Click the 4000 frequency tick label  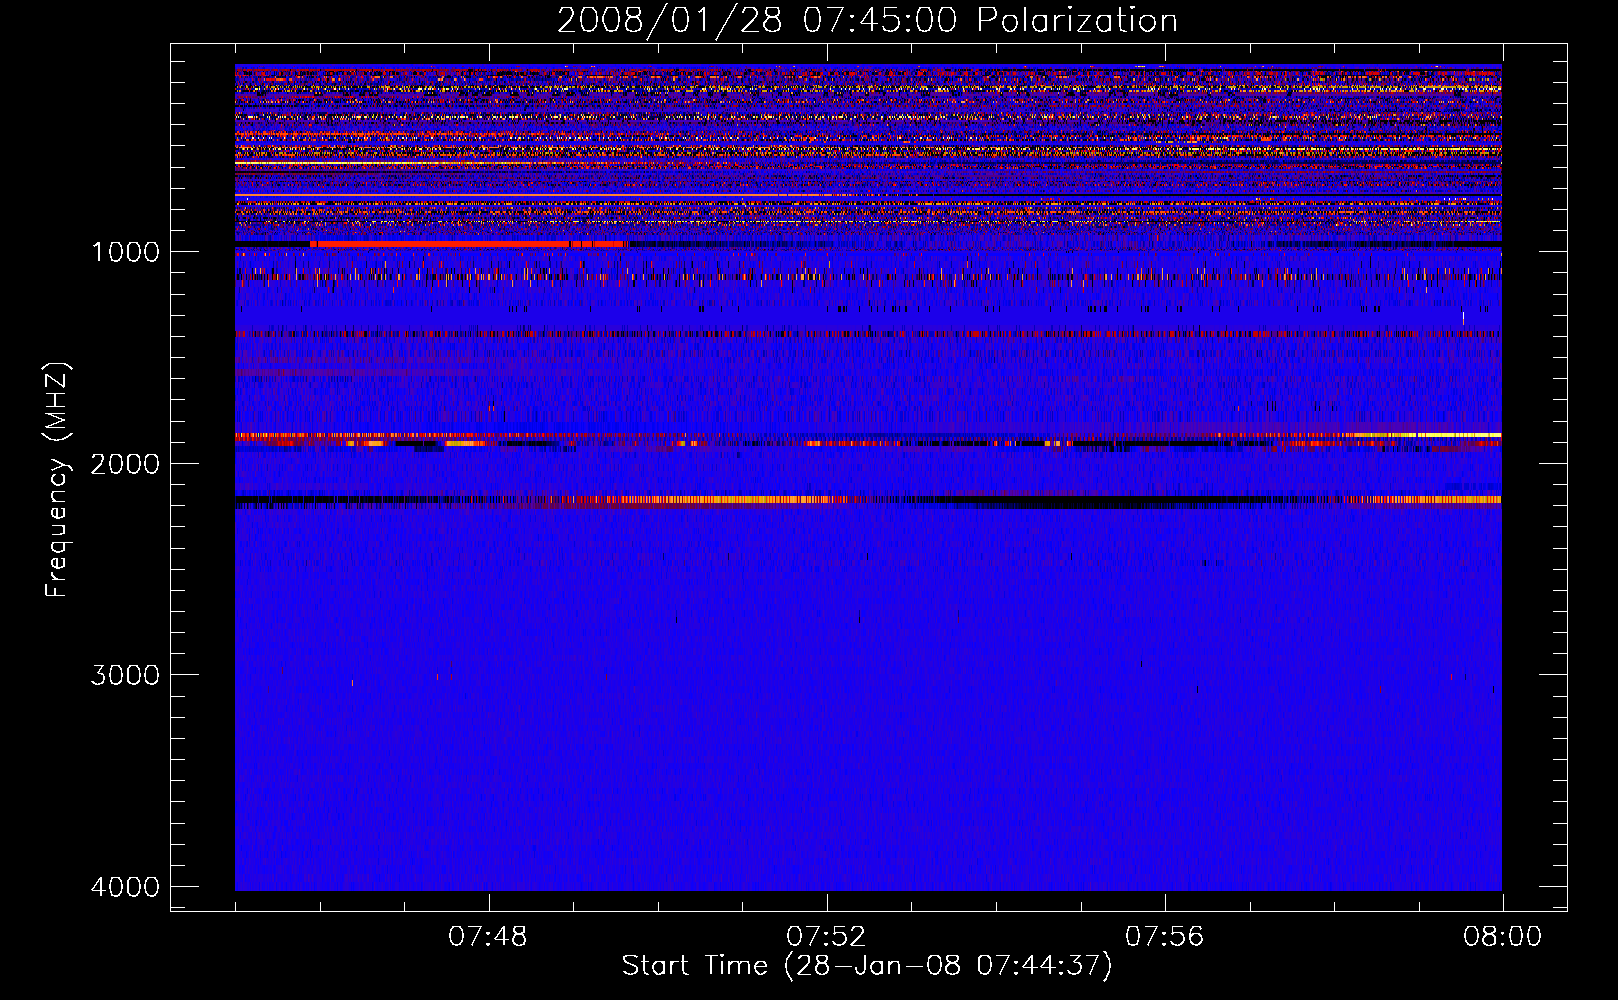coord(125,887)
